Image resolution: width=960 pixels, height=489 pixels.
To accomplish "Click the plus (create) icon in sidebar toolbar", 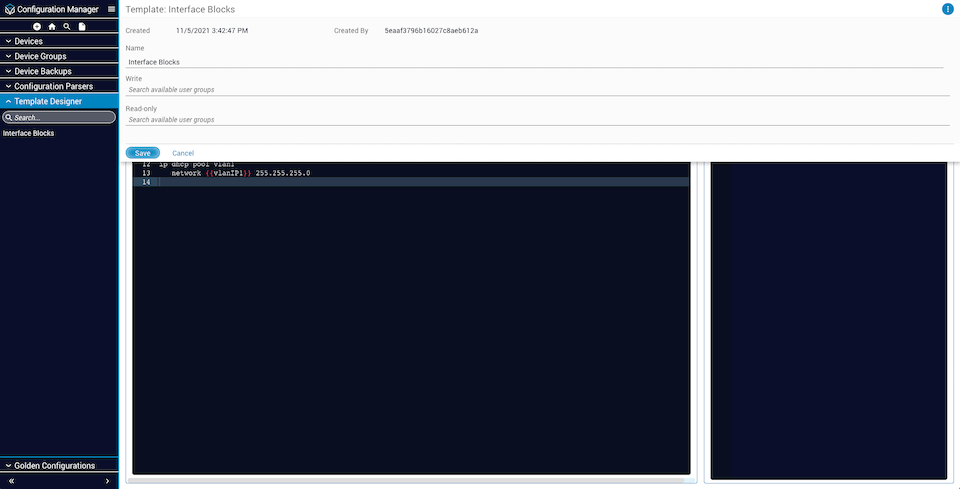I will (x=37, y=26).
